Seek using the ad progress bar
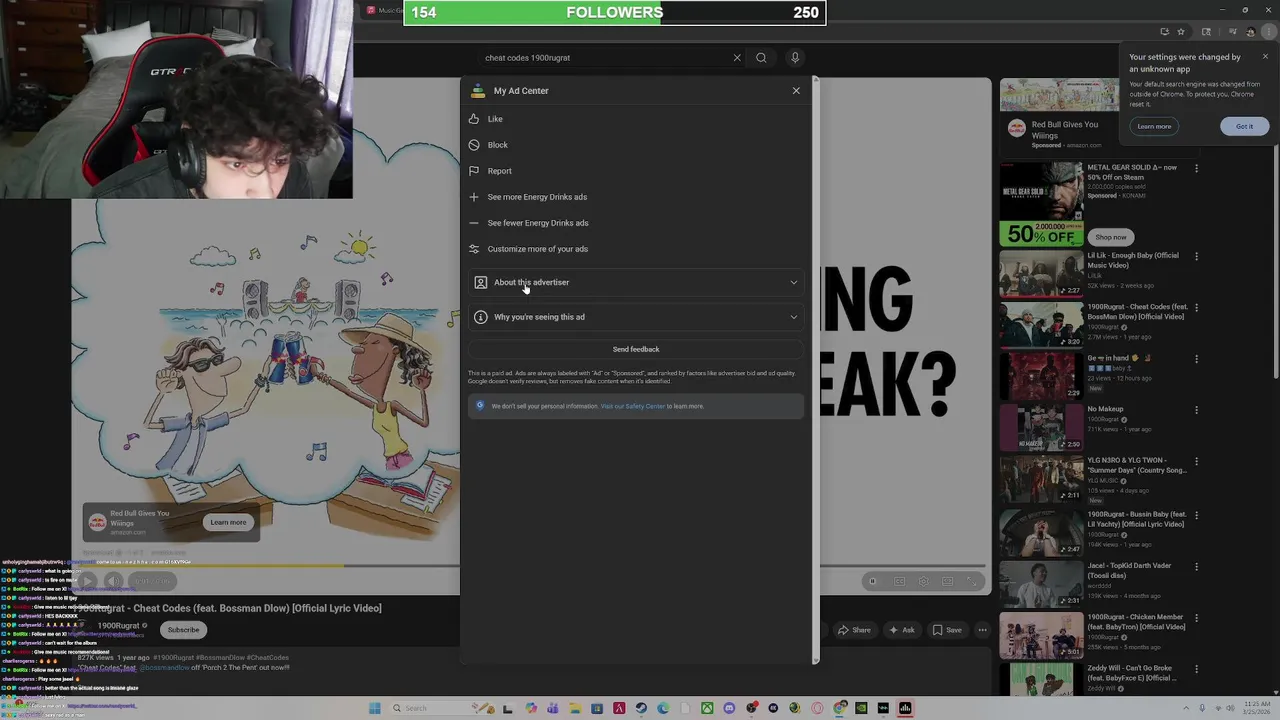Image resolution: width=1280 pixels, height=720 pixels. pyautogui.click(x=530, y=566)
